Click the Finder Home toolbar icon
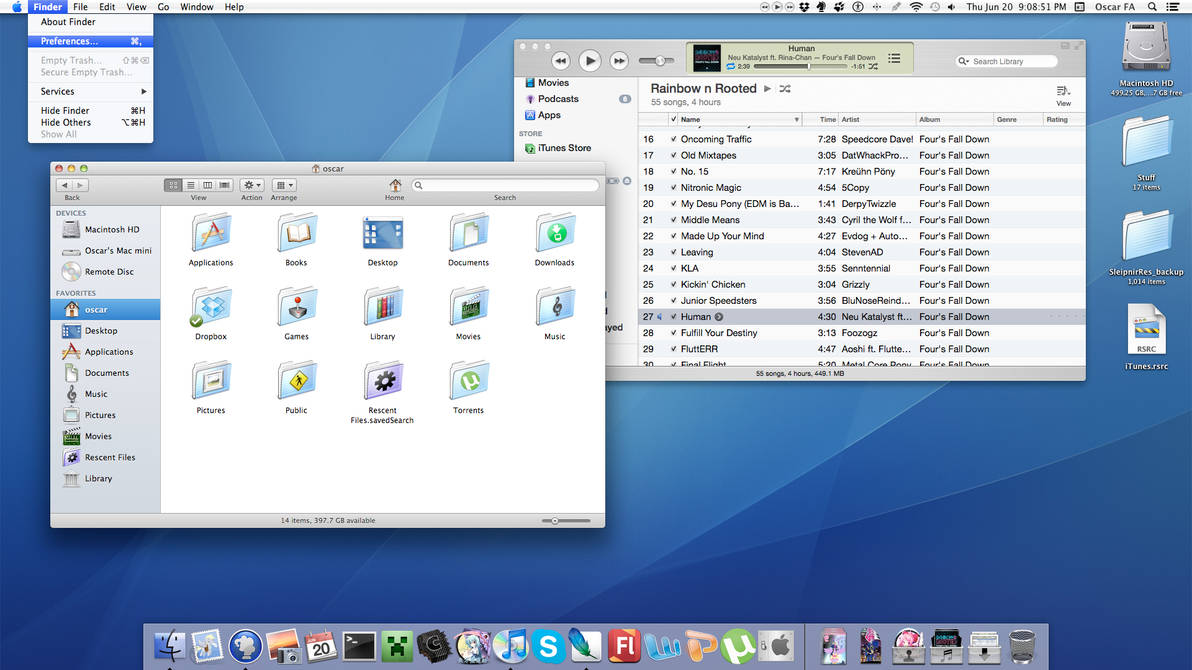This screenshot has width=1192, height=670. (395, 185)
